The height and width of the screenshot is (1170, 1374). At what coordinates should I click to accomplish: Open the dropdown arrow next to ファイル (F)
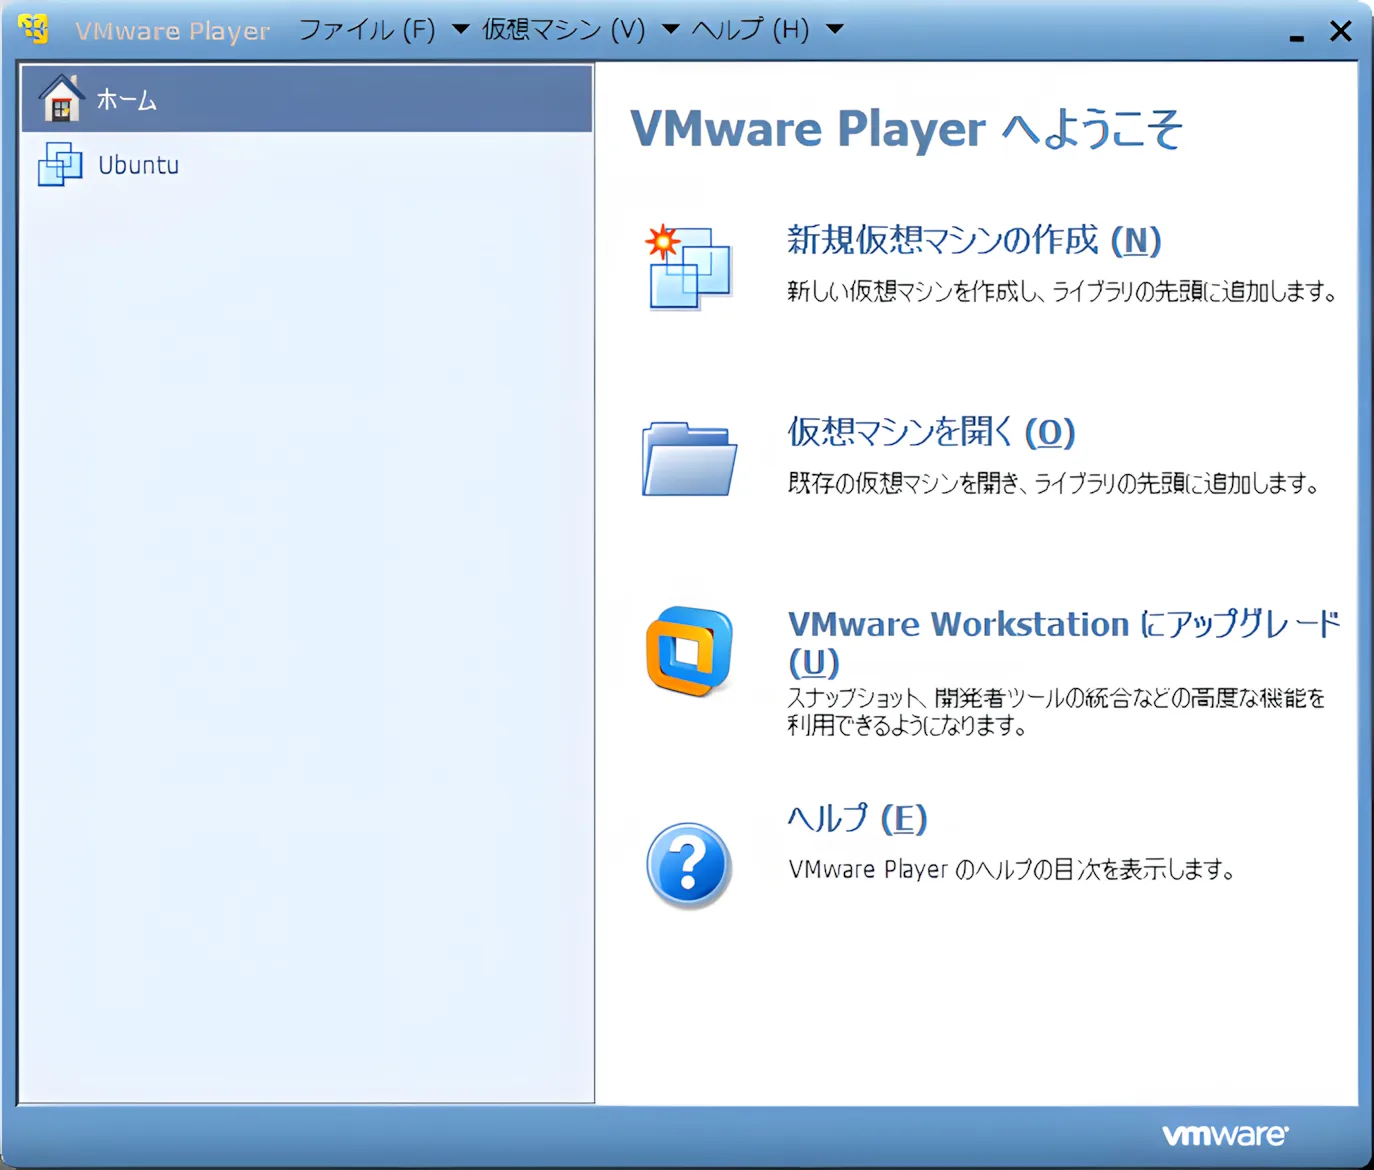point(460,31)
